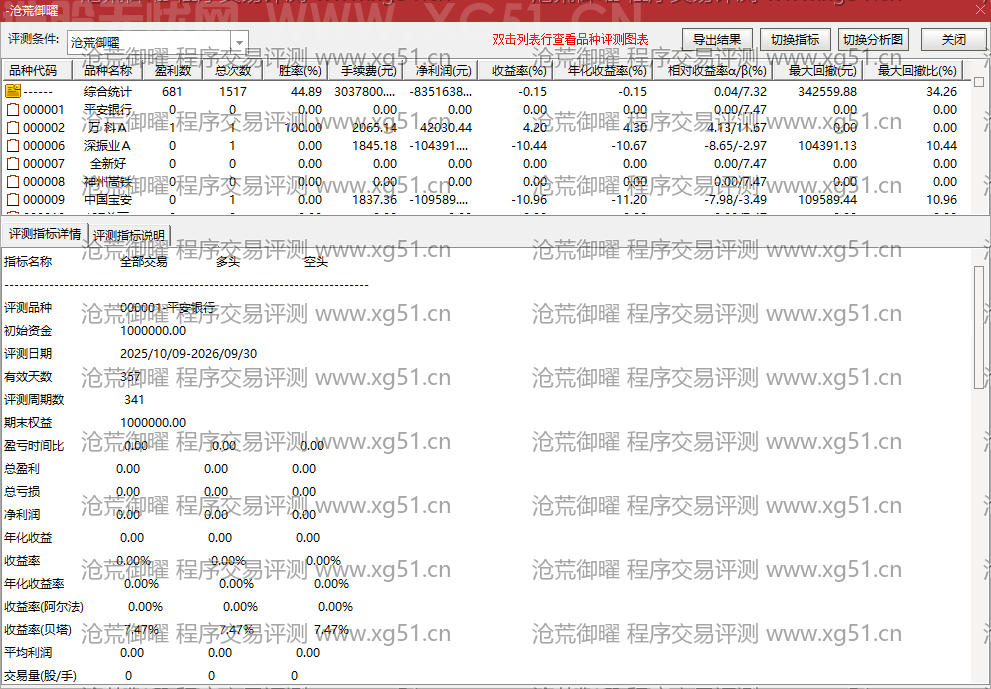Sort by the 净利润(元) column header
Viewport: 991px width, 689px height.
click(x=441, y=70)
